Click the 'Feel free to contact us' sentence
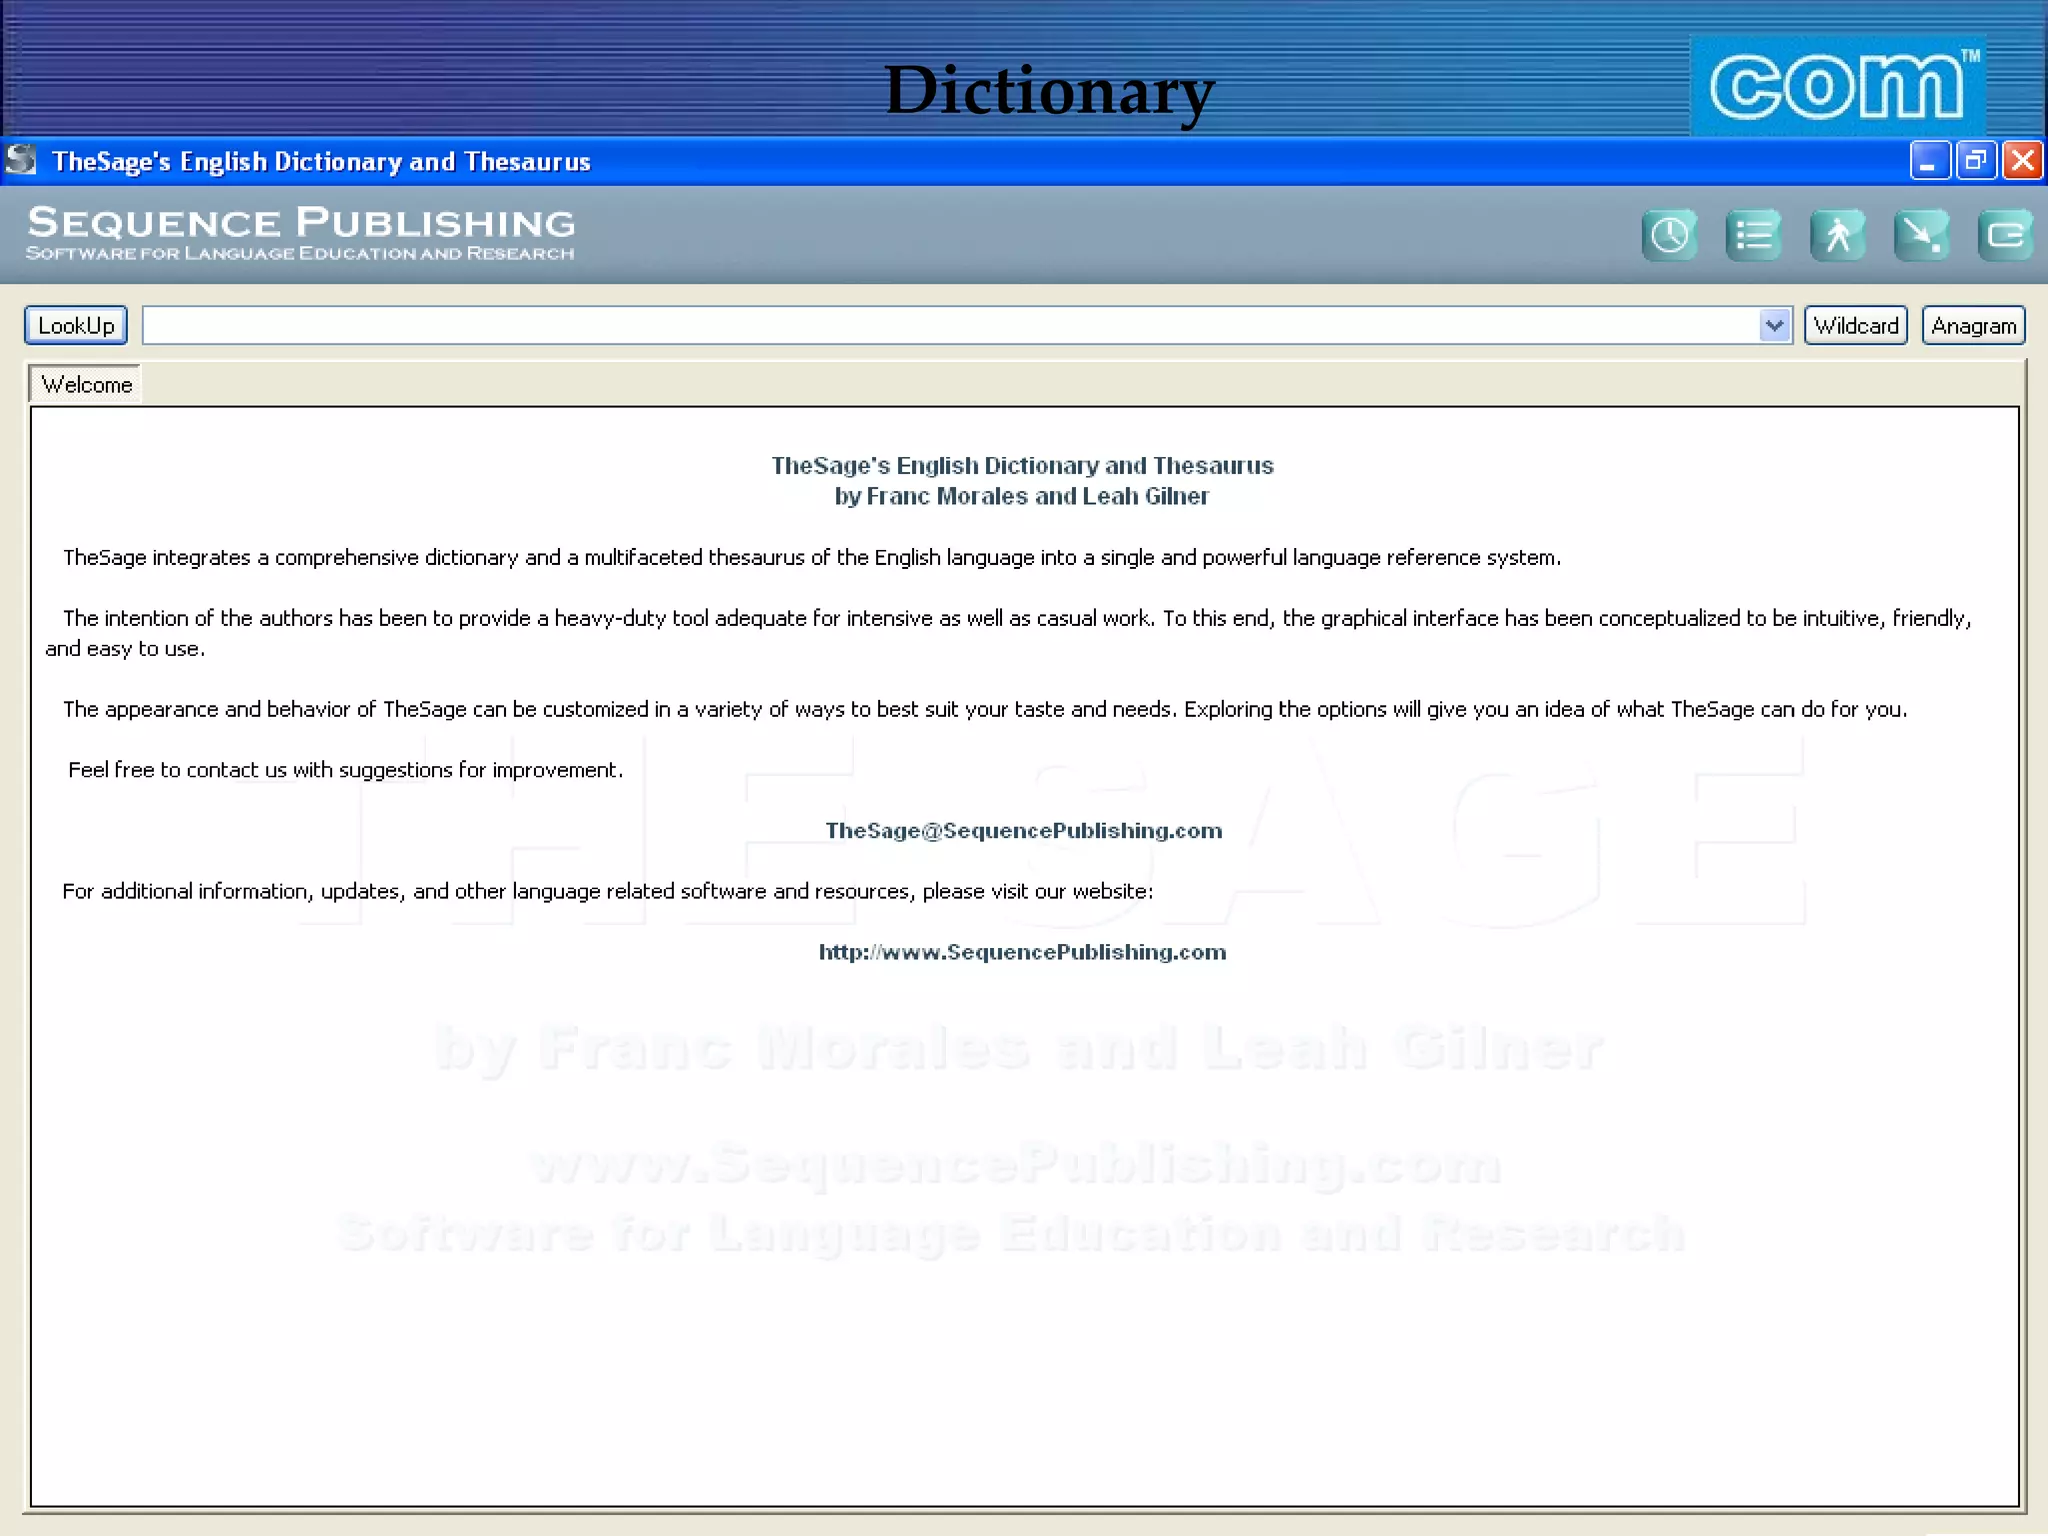Viewport: 2048px width, 1536px height. [345, 770]
